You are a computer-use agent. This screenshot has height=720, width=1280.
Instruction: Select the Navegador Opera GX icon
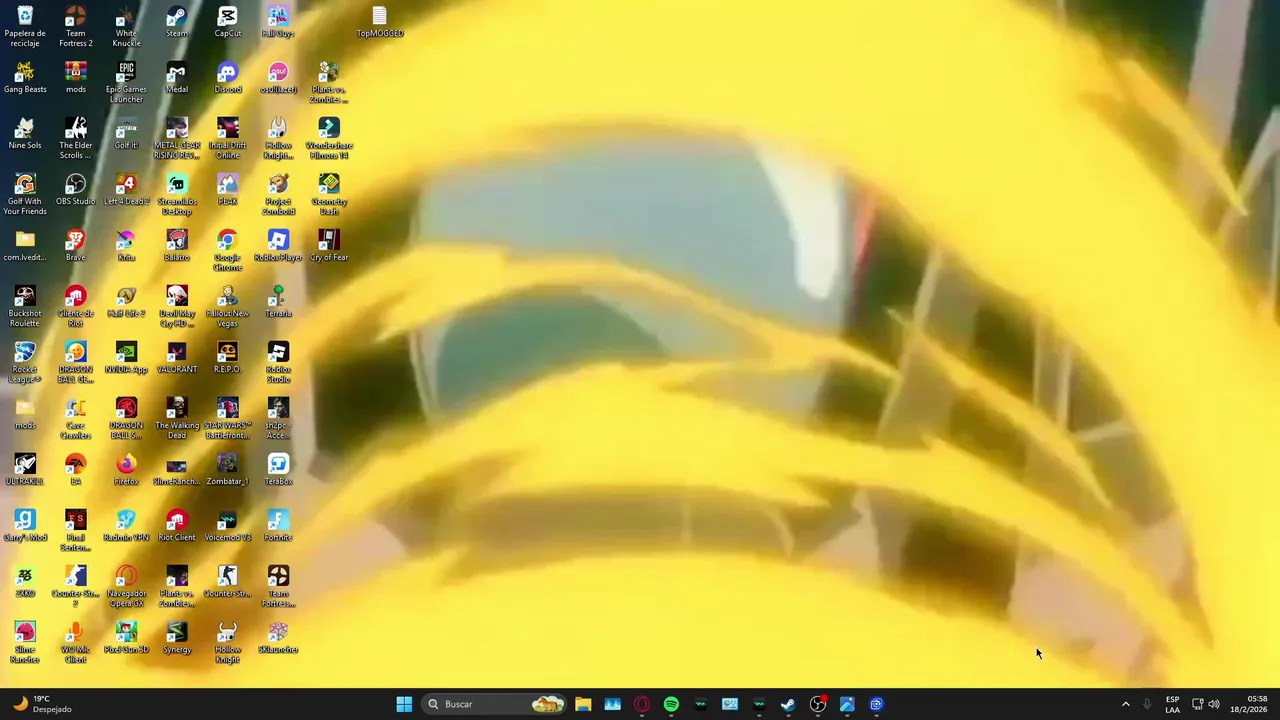coord(126,586)
